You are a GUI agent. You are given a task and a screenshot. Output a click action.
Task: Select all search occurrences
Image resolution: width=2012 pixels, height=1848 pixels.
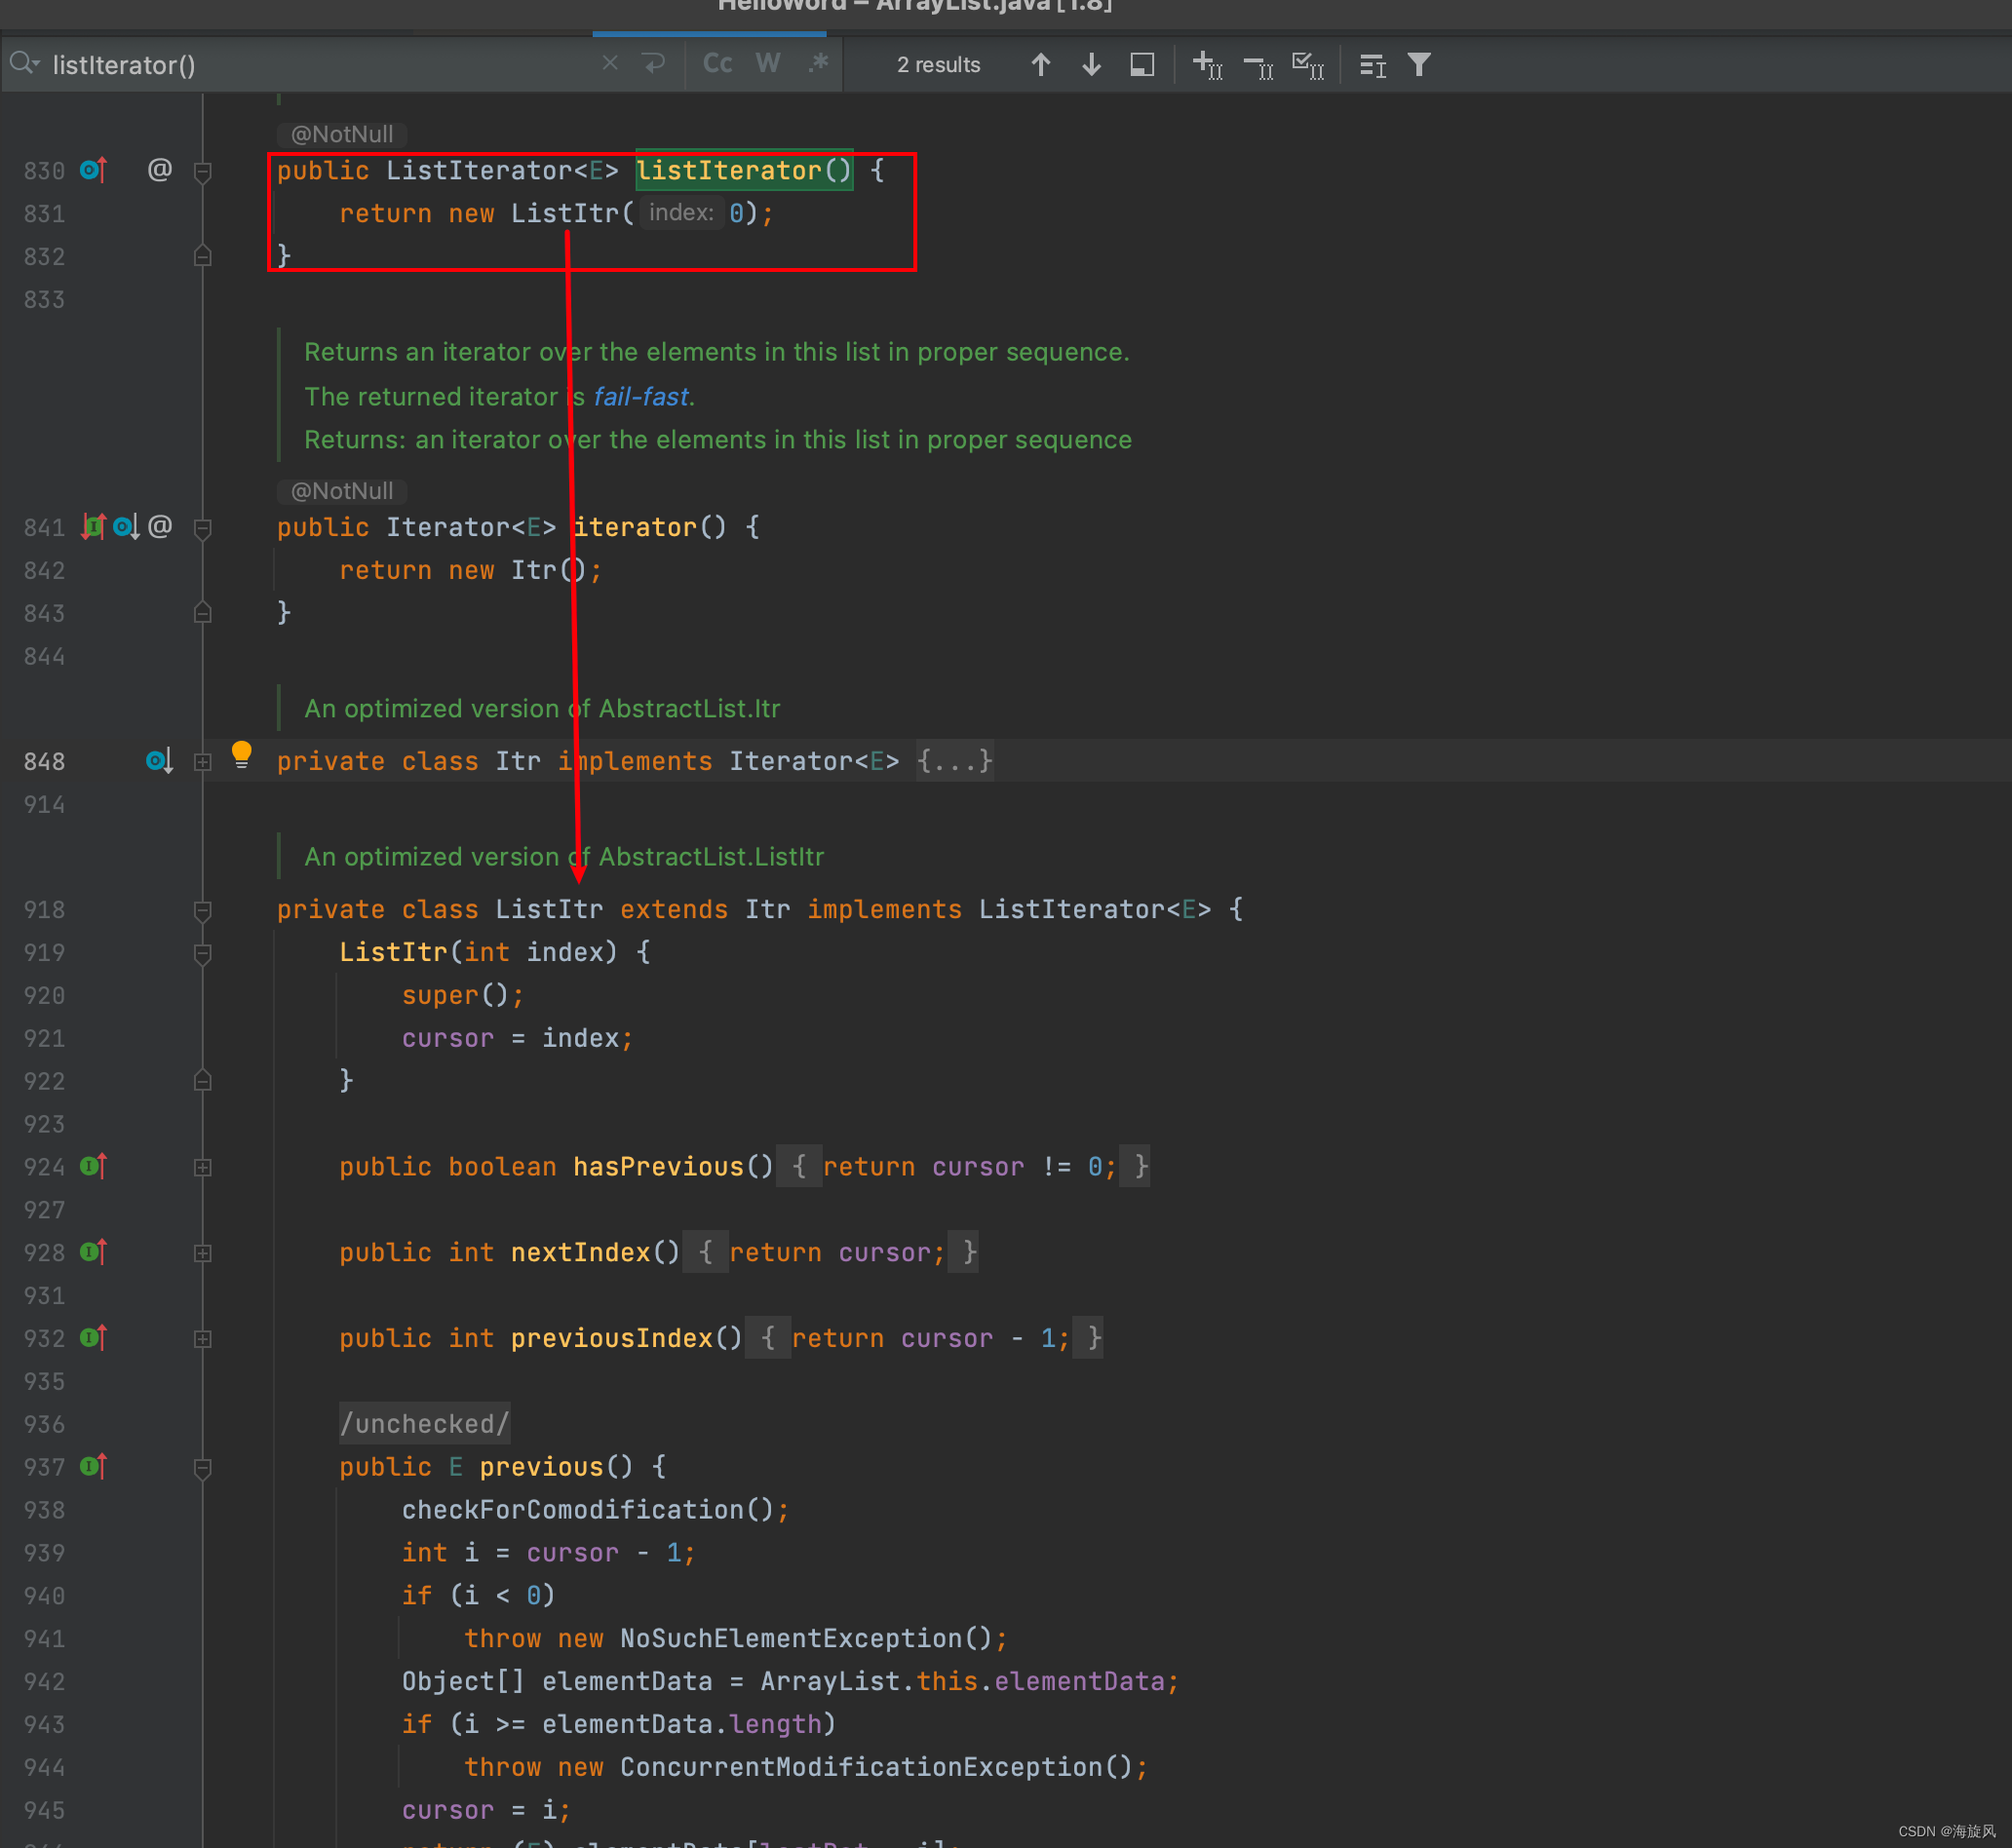(x=1308, y=65)
